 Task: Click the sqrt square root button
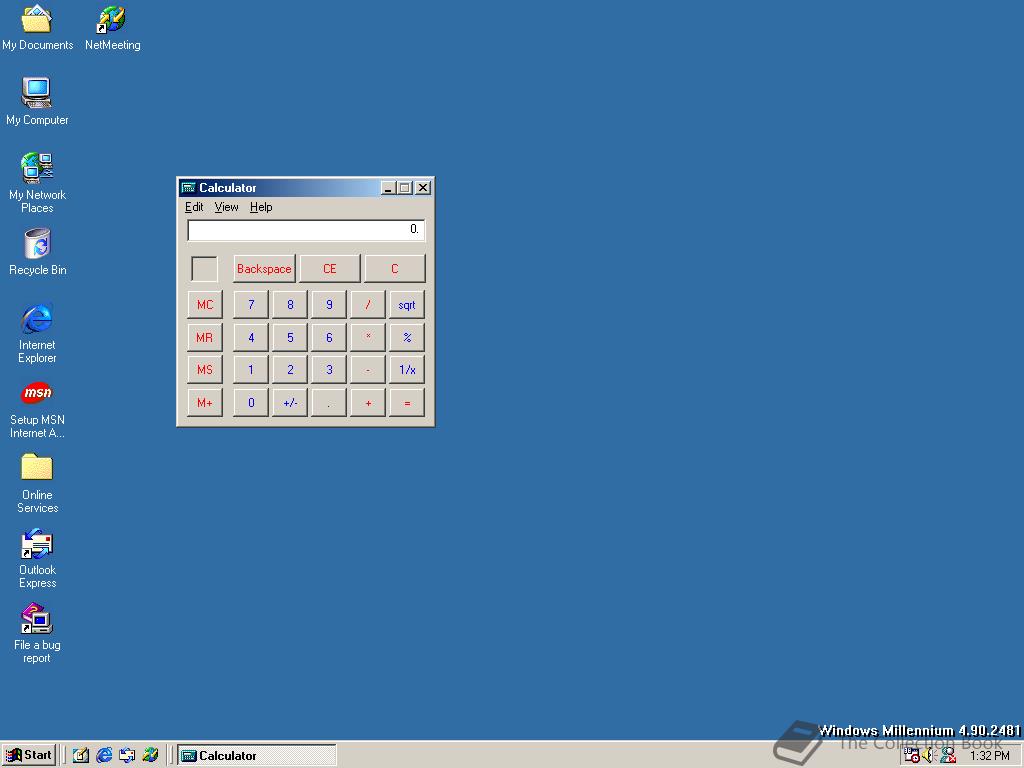click(407, 305)
